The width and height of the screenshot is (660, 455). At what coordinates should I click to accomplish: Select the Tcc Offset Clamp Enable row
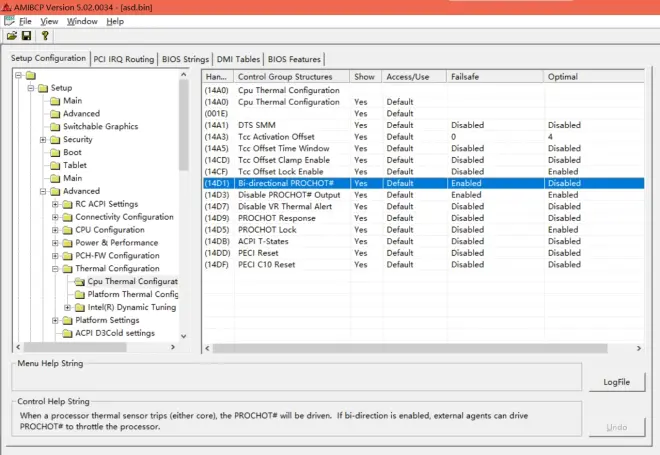pyautogui.click(x=423, y=160)
